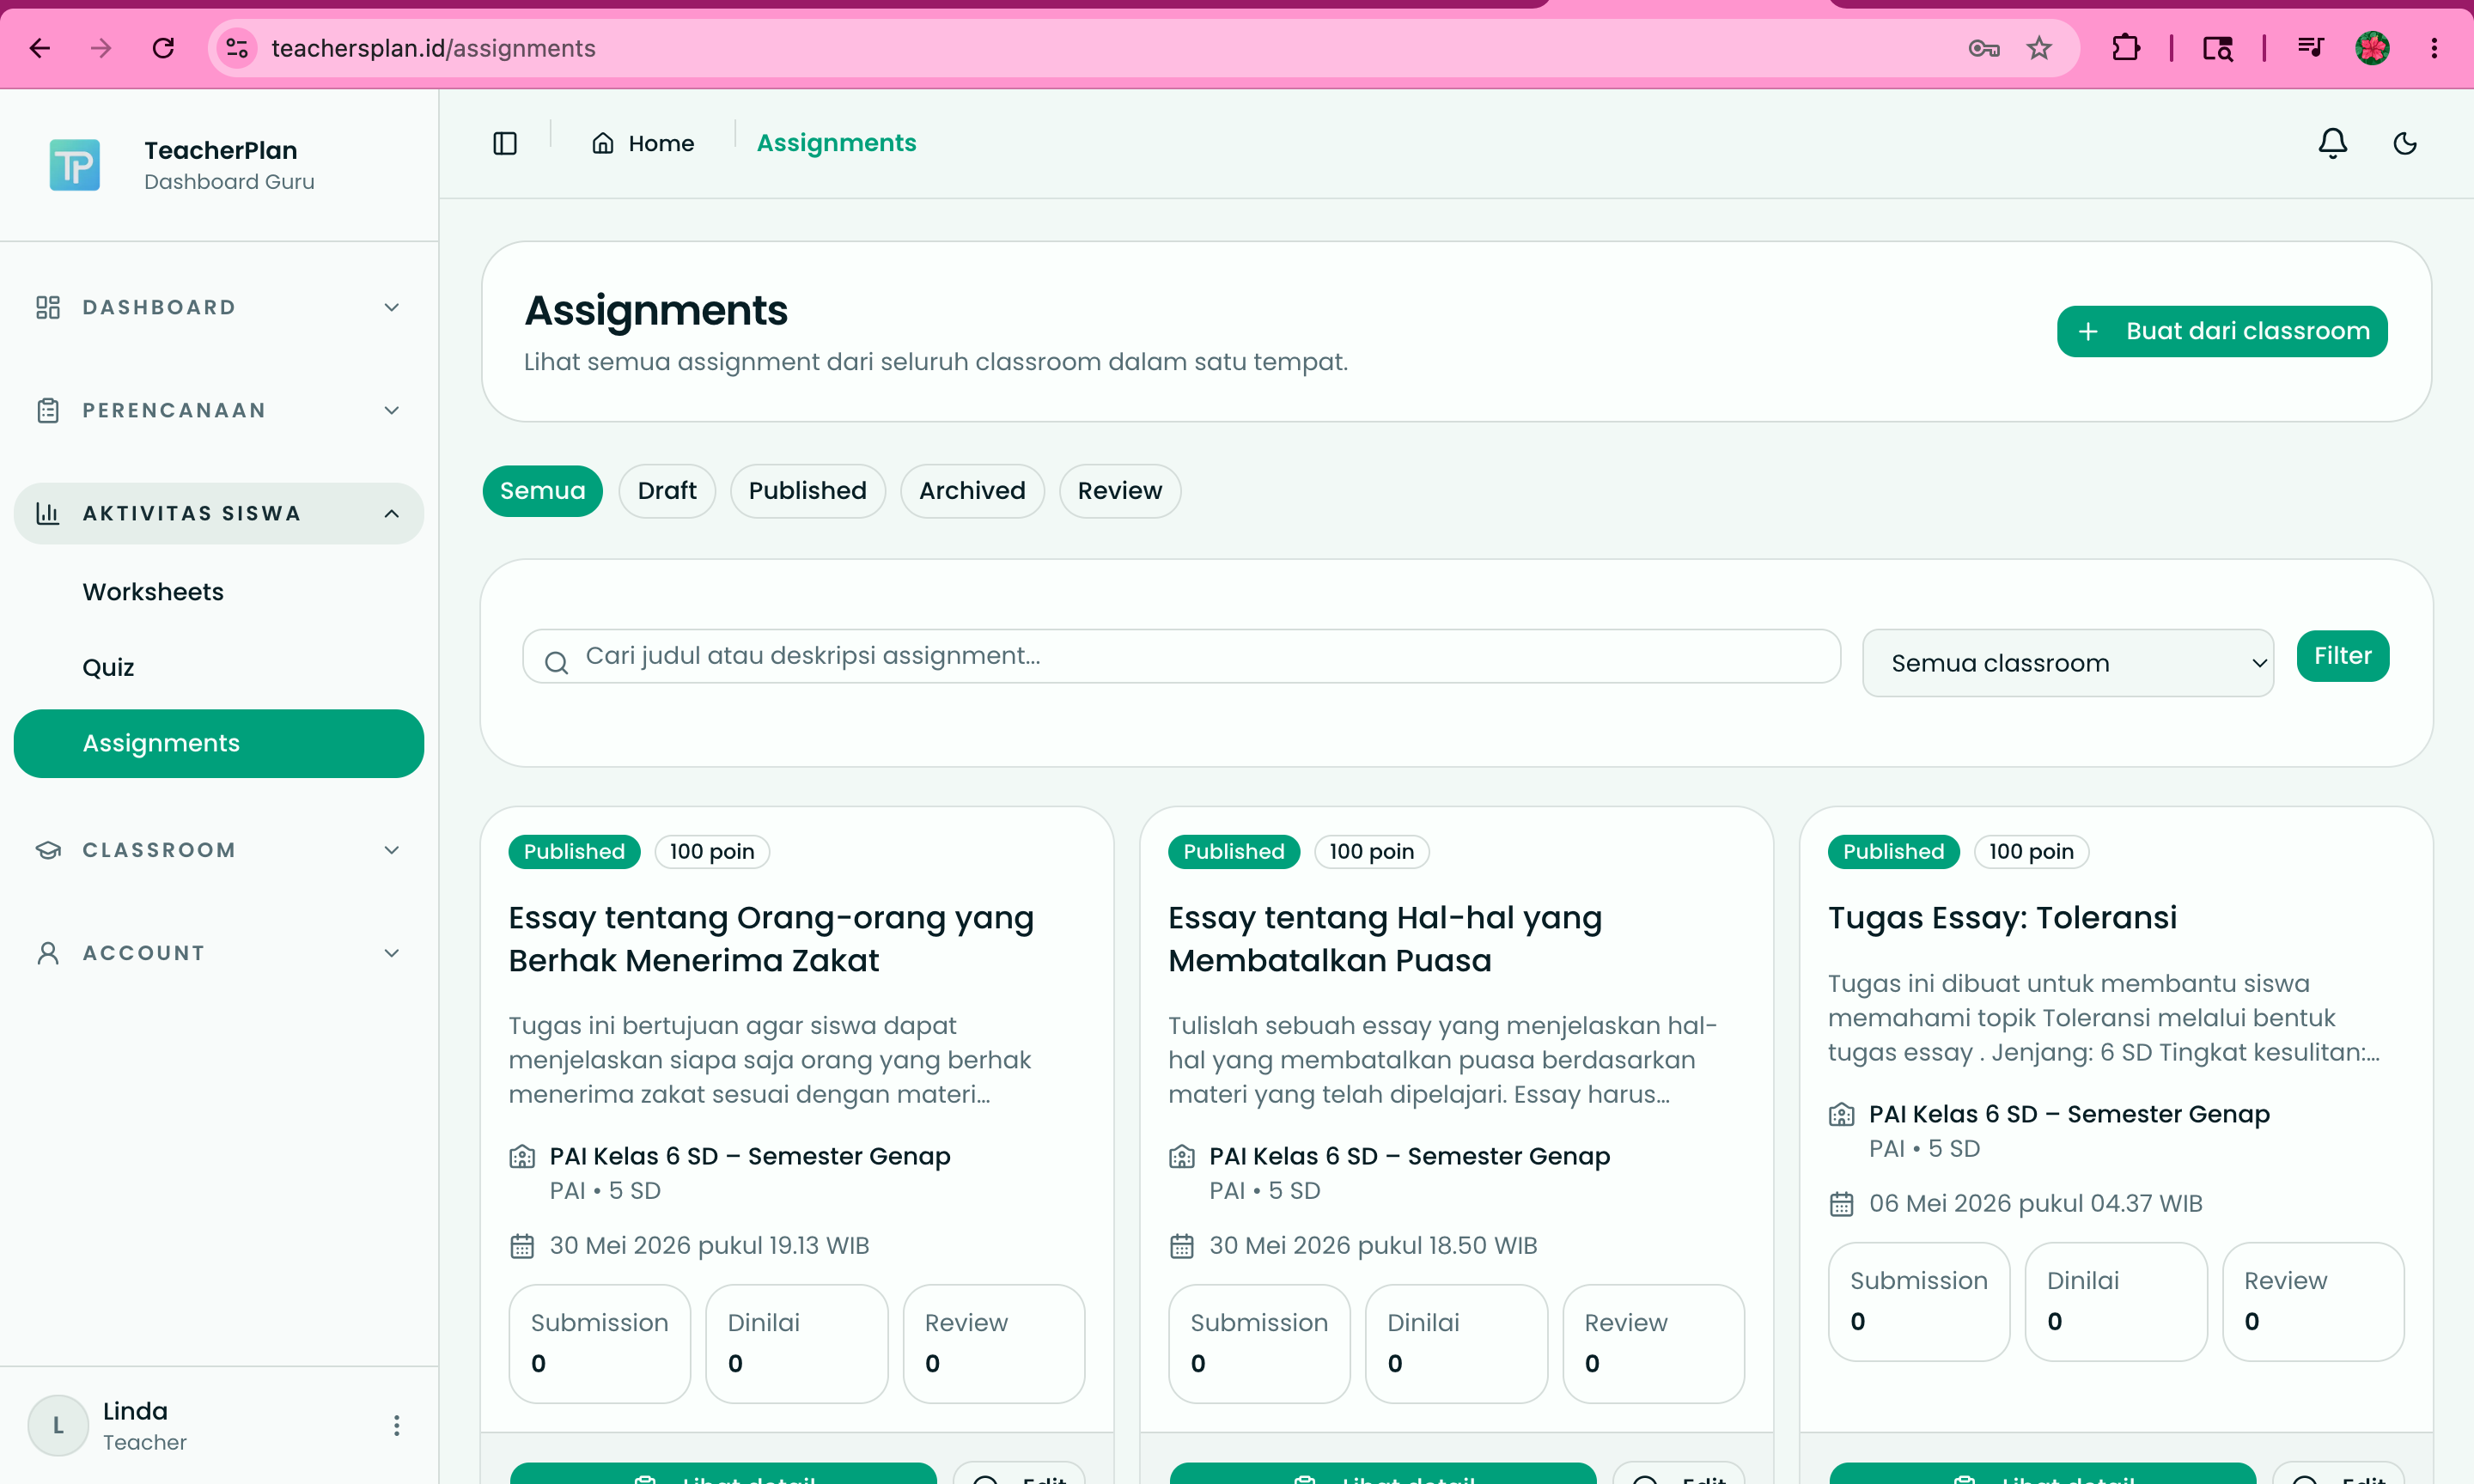Image resolution: width=2474 pixels, height=1484 pixels.
Task: Toggle dark mode with the moon icon
Action: coord(2404,143)
